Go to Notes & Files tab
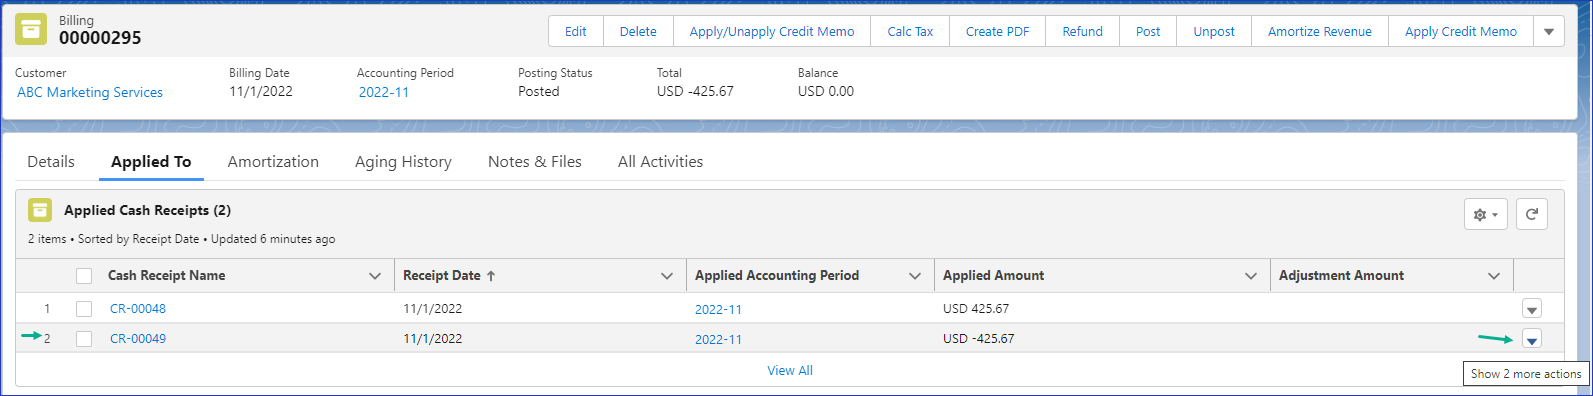This screenshot has width=1593, height=396. coord(535,162)
